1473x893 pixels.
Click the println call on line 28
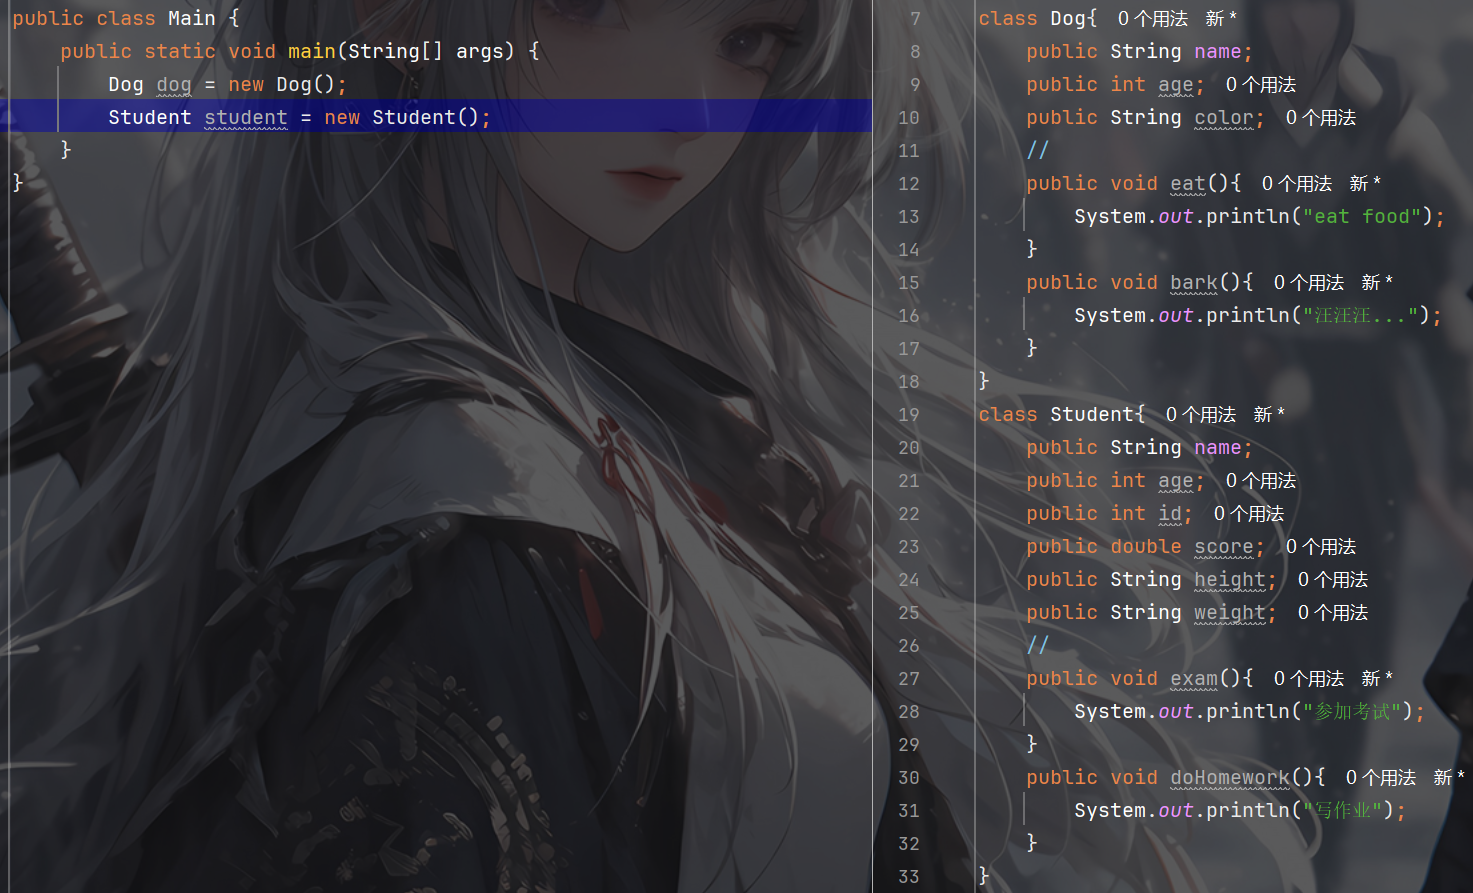1248,711
